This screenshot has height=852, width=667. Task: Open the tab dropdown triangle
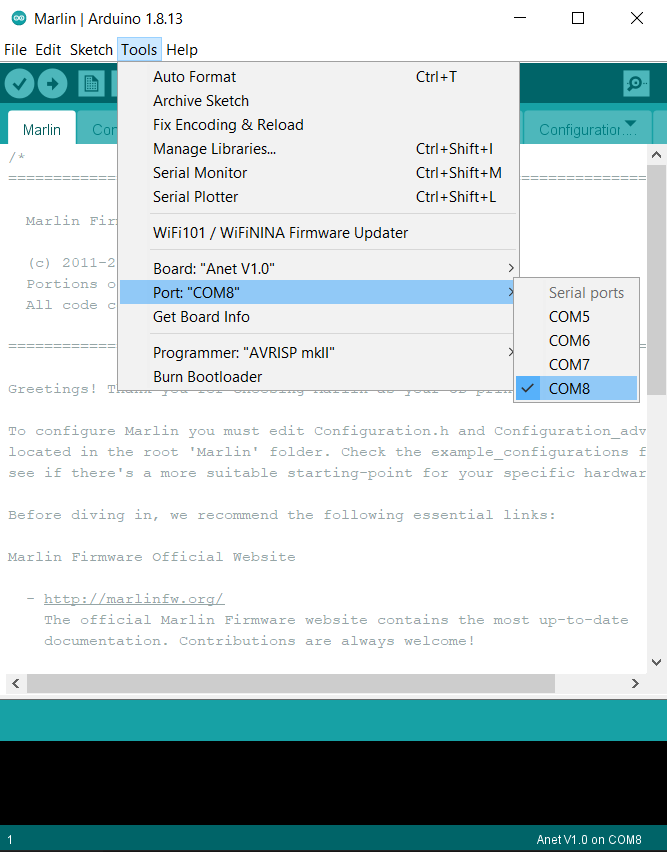pos(631,123)
